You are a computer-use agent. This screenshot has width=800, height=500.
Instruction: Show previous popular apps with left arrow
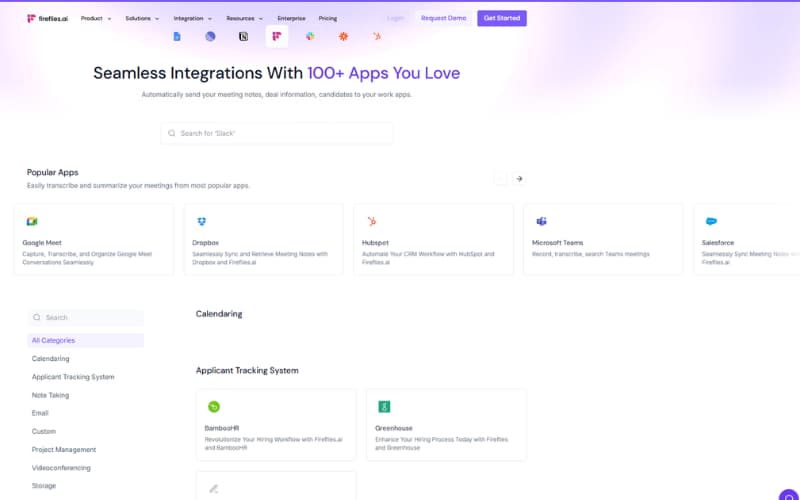(500, 179)
